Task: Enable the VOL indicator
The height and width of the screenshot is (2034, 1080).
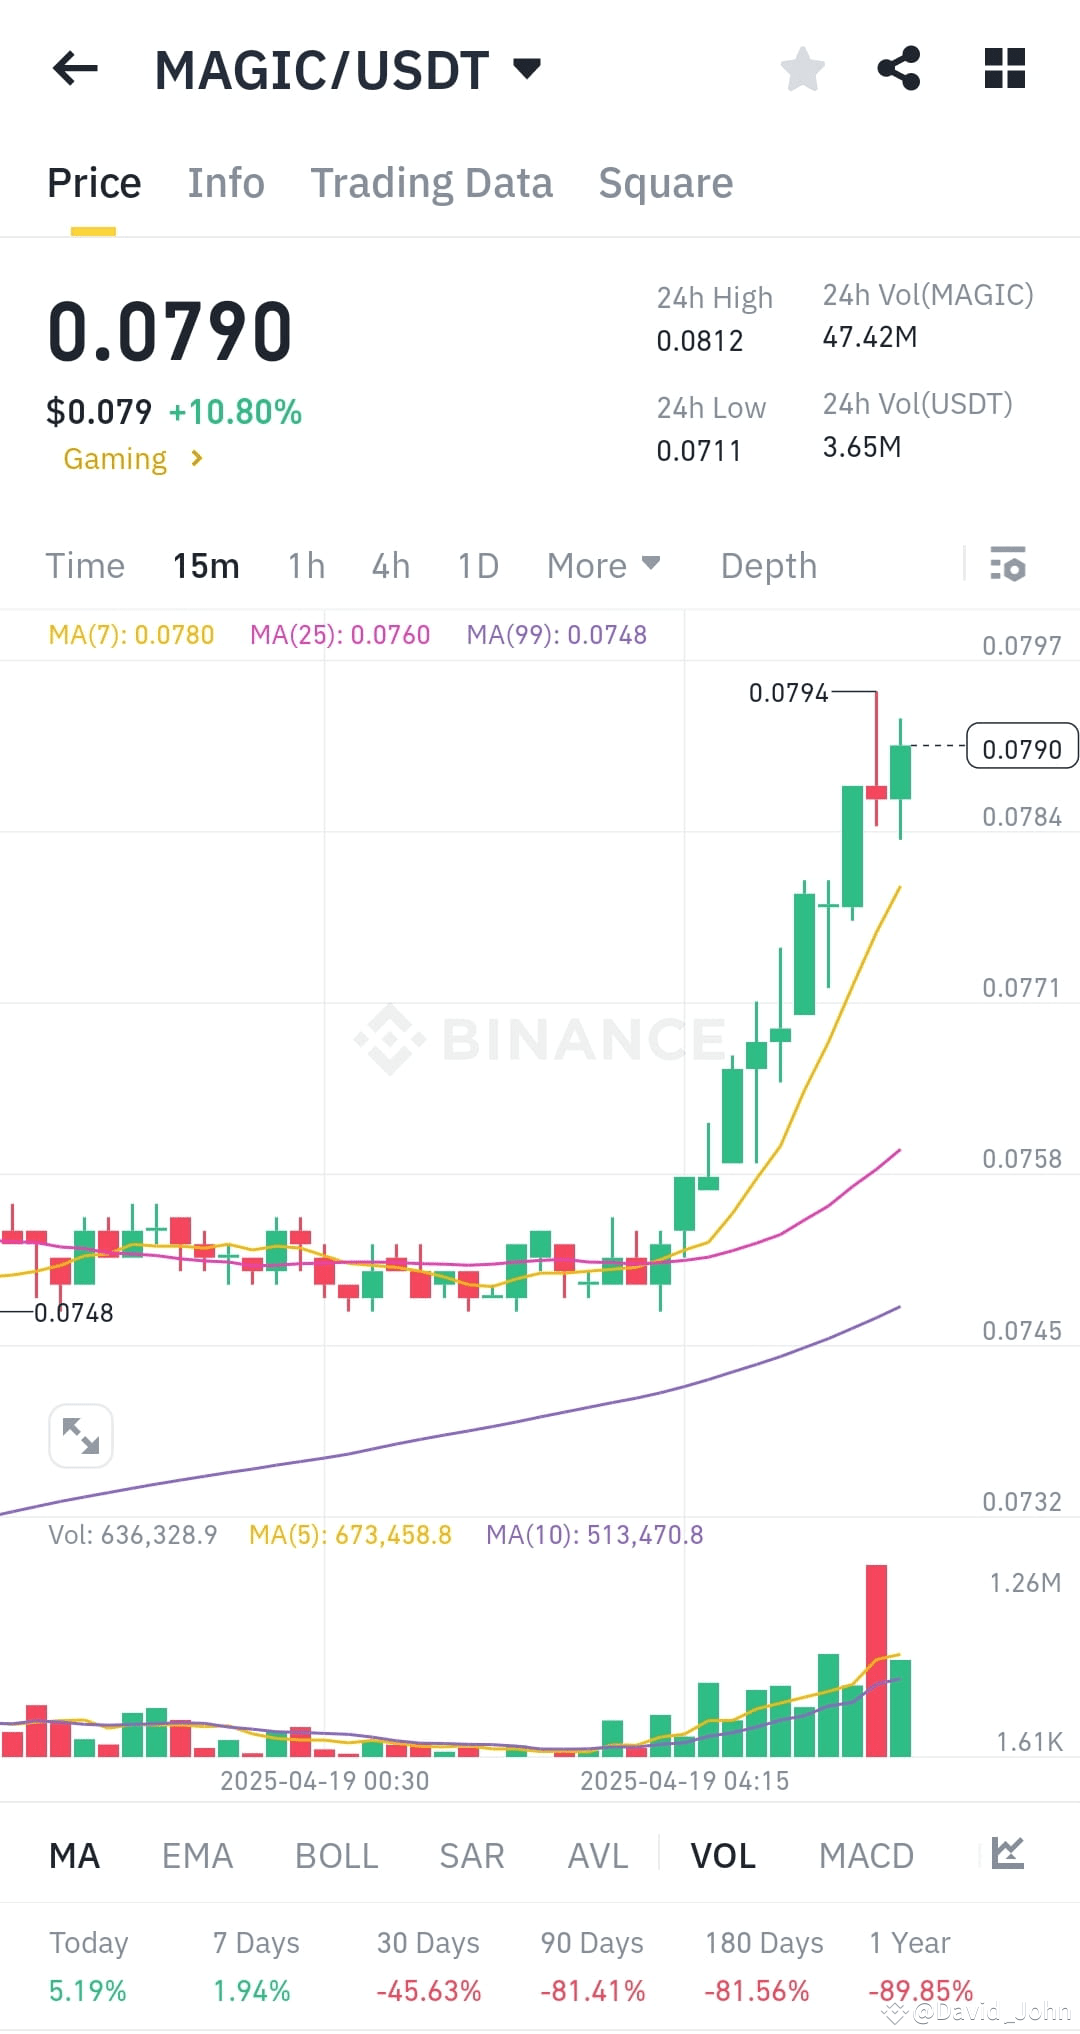Action: point(722,1855)
